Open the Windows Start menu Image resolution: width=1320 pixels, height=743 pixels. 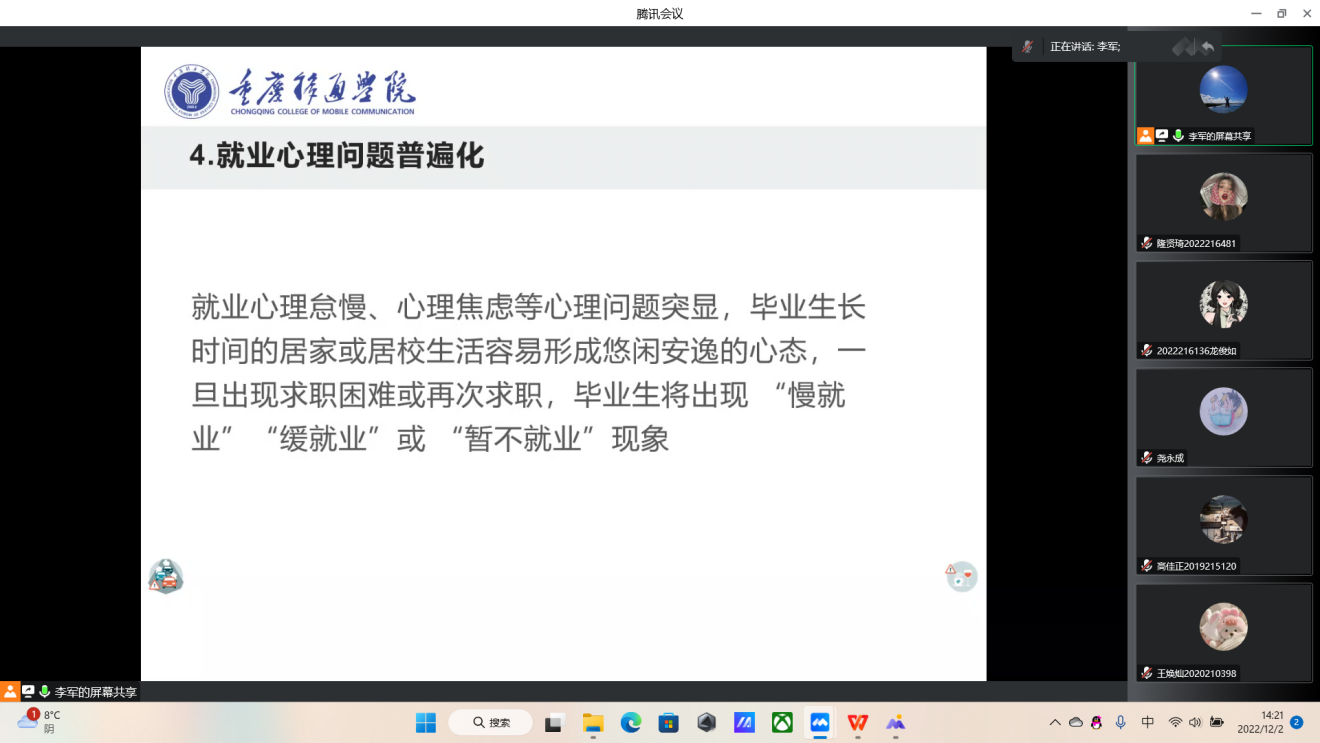[426, 722]
